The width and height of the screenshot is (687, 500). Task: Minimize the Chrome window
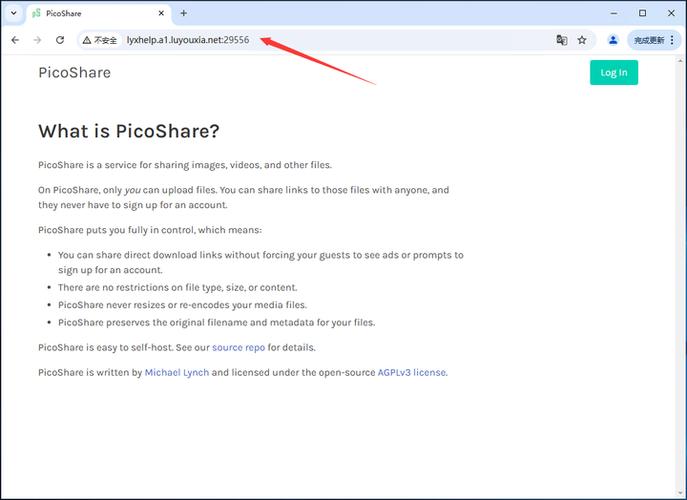pos(614,13)
